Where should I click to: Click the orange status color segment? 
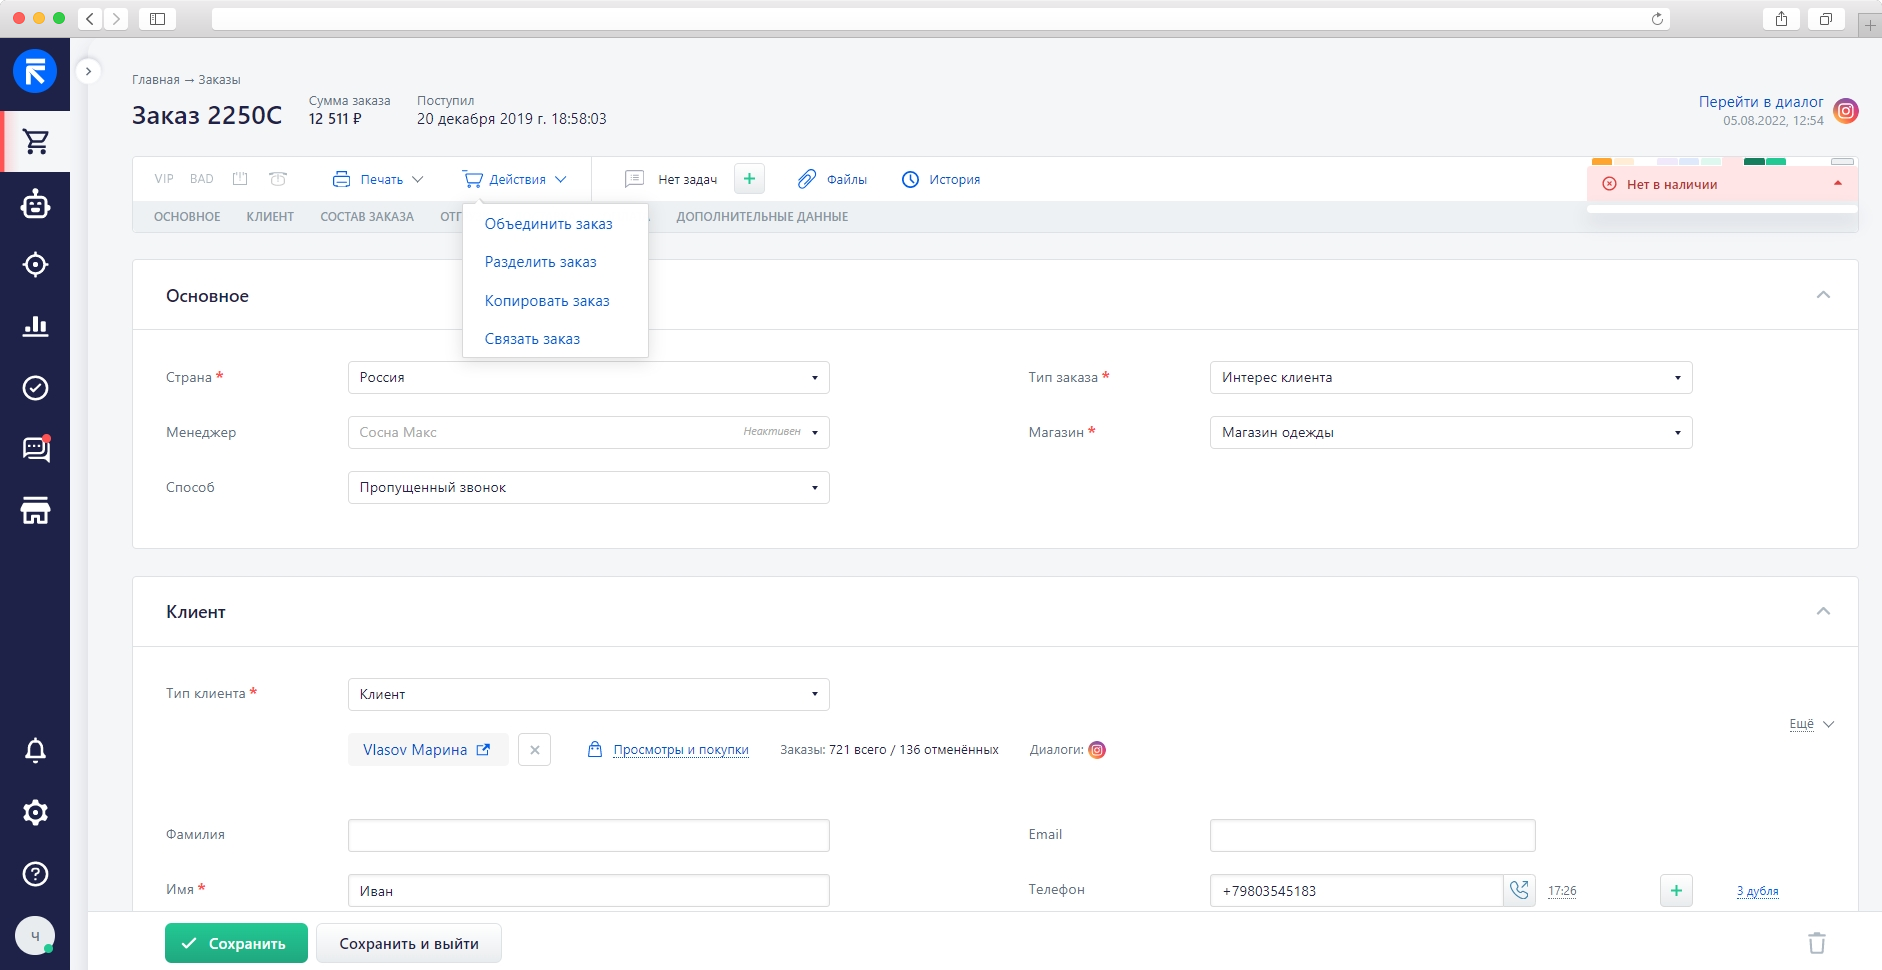pyautogui.click(x=1601, y=161)
